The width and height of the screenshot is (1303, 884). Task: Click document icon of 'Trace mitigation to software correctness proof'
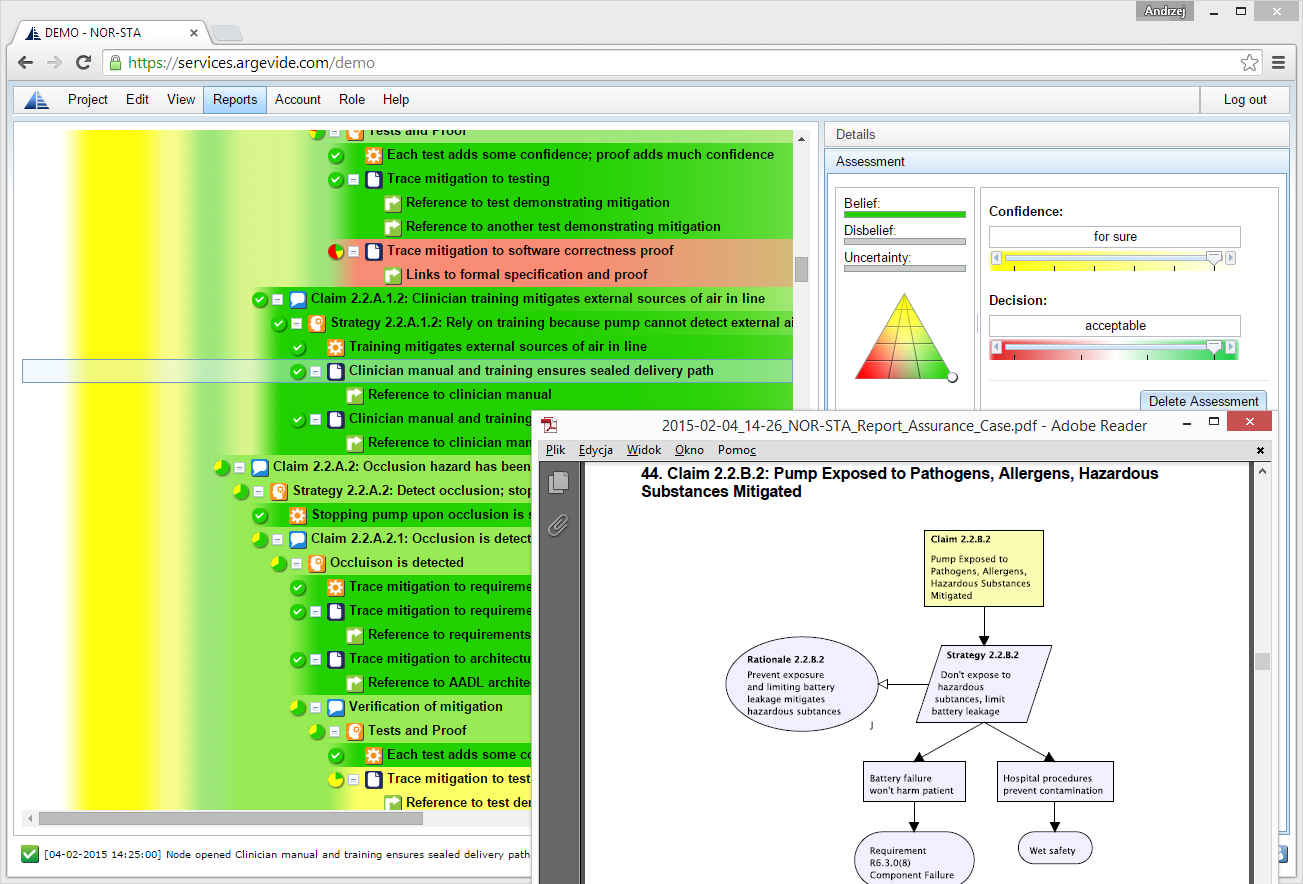[x=374, y=251]
